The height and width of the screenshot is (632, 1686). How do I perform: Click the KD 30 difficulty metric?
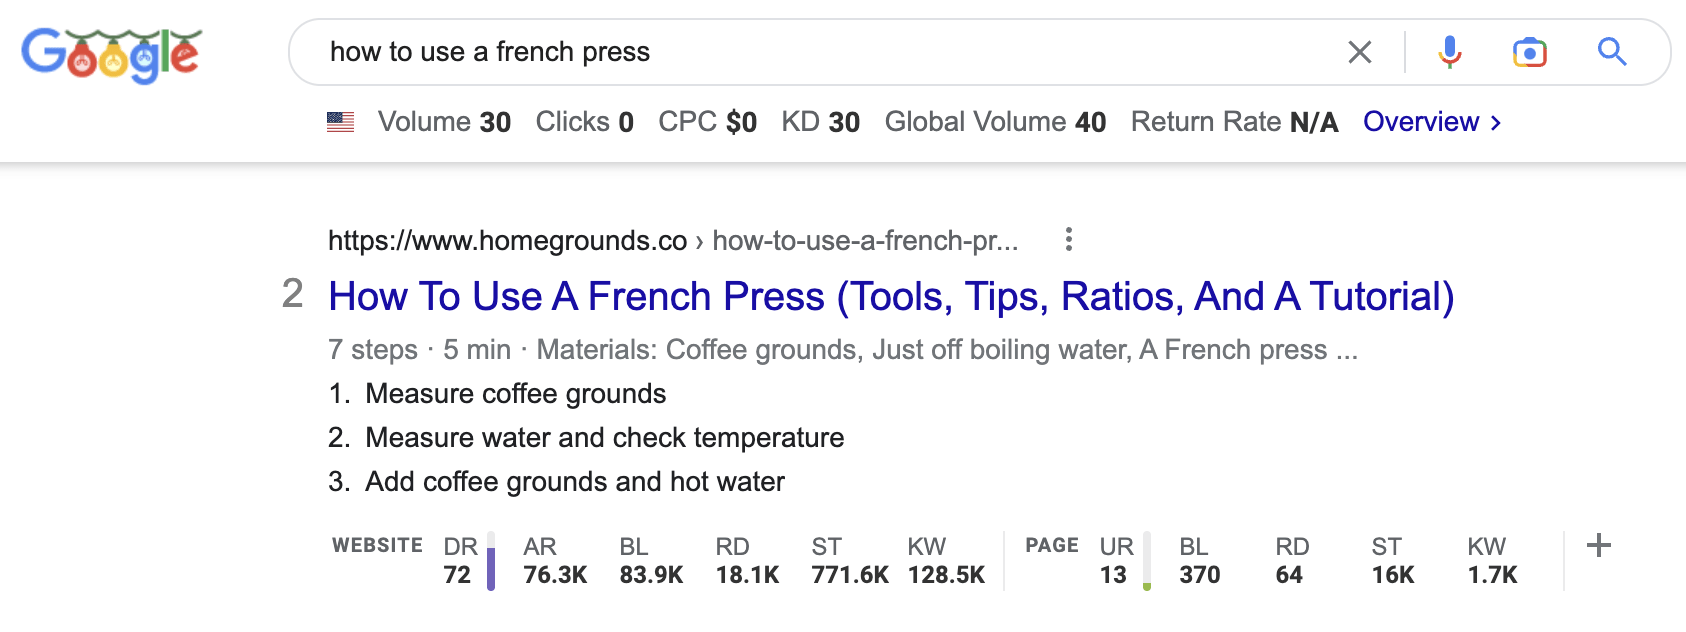(820, 121)
